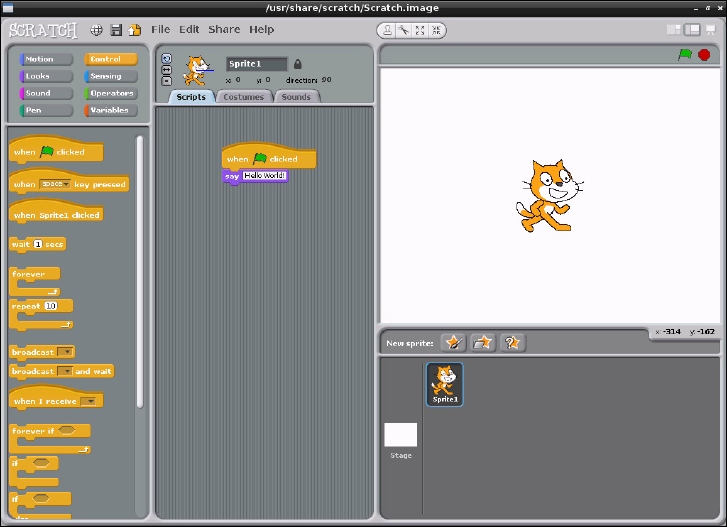The width and height of the screenshot is (727, 527).
Task: Select the Sensing block category
Action: 111,76
